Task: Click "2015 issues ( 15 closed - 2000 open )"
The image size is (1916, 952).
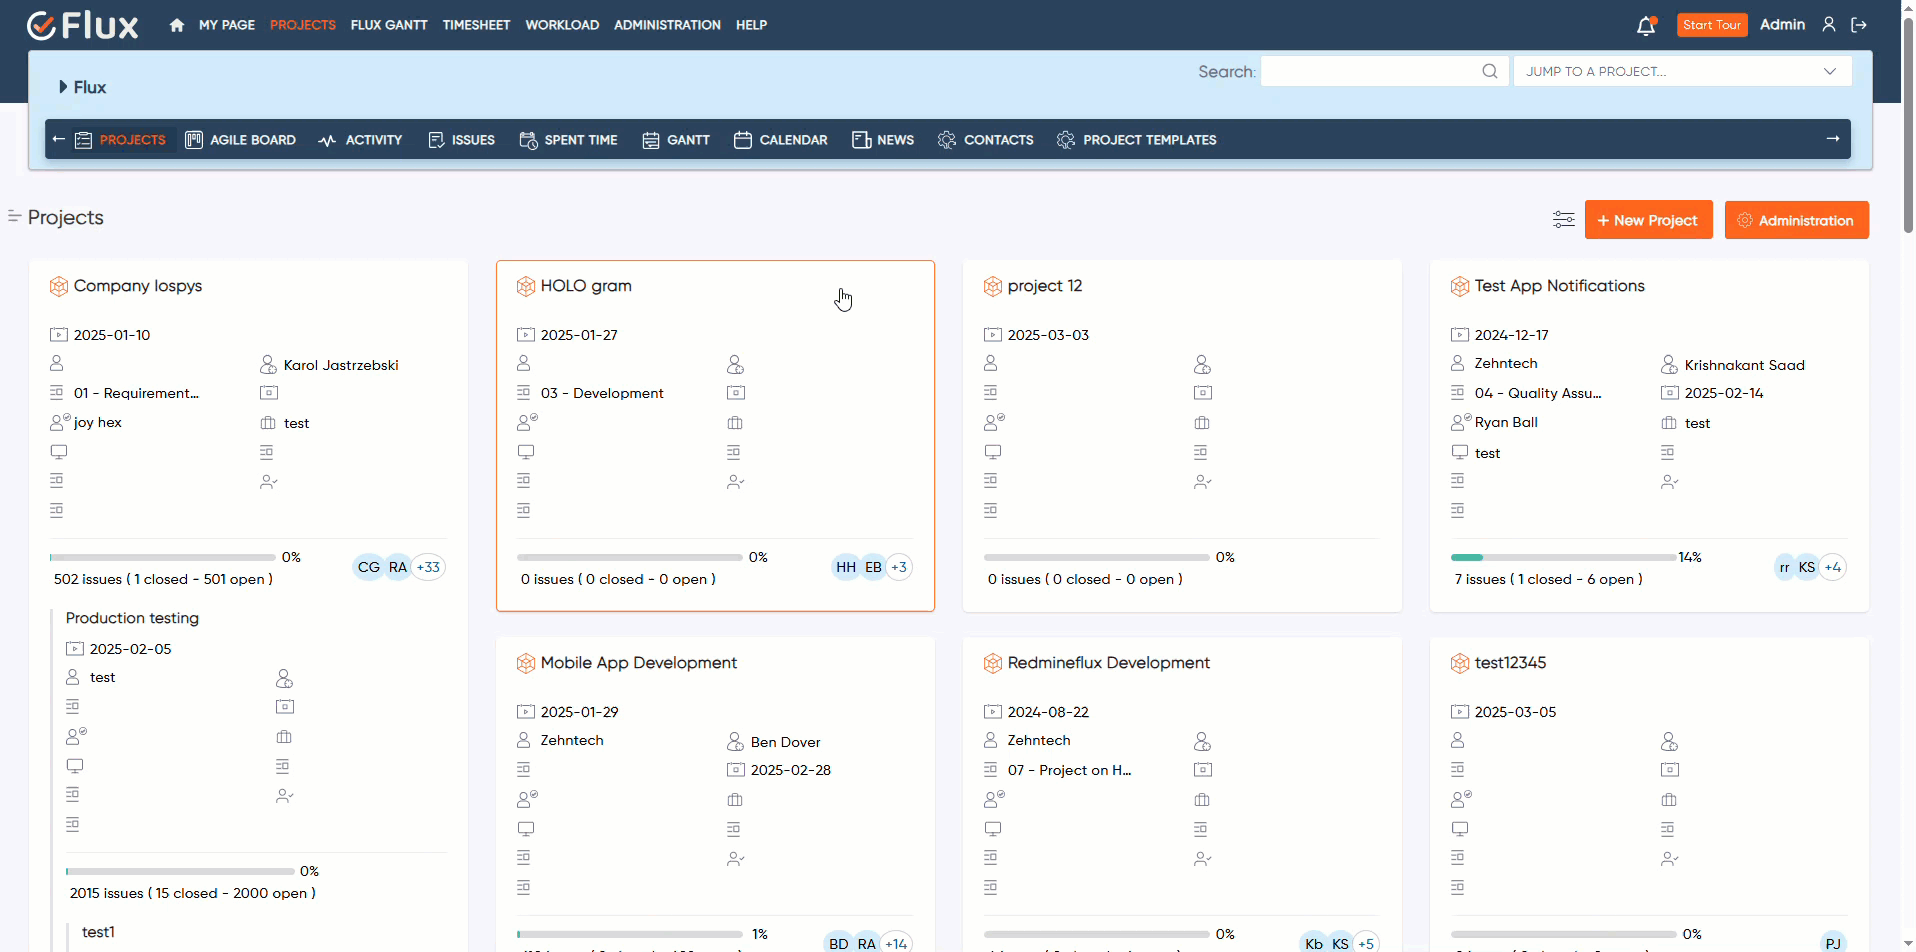Action: point(193,893)
